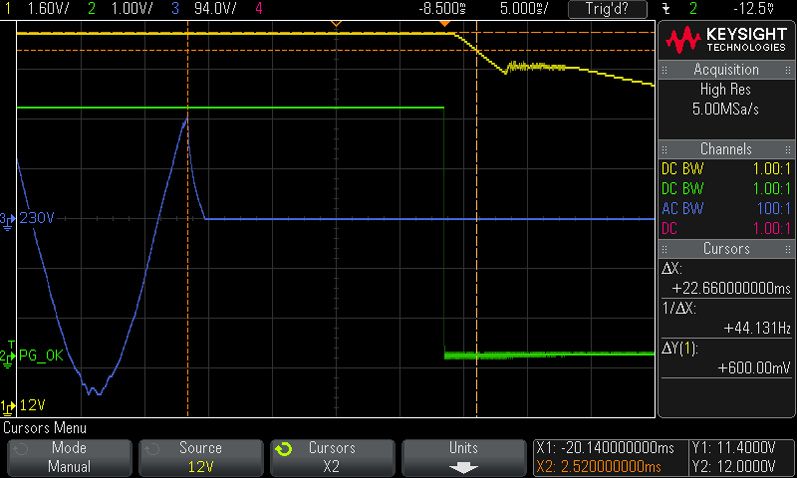The width and height of the screenshot is (797, 478).
Task: Select the X1: -20.14ms cursor readout
Action: tap(605, 448)
